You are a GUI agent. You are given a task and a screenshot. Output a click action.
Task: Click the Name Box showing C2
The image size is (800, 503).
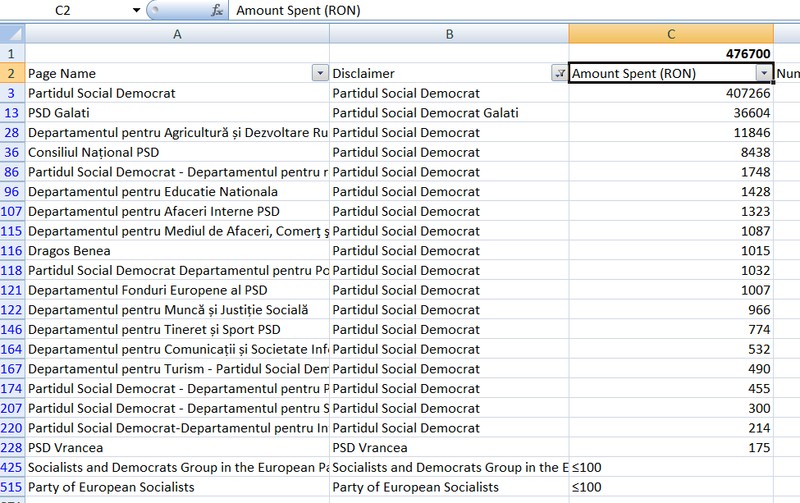[x=63, y=10]
